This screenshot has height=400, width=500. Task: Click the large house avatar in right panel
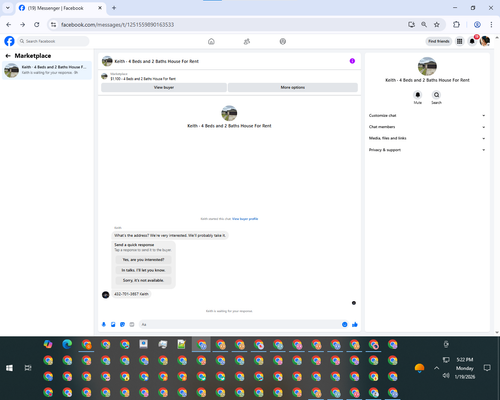coord(427,66)
